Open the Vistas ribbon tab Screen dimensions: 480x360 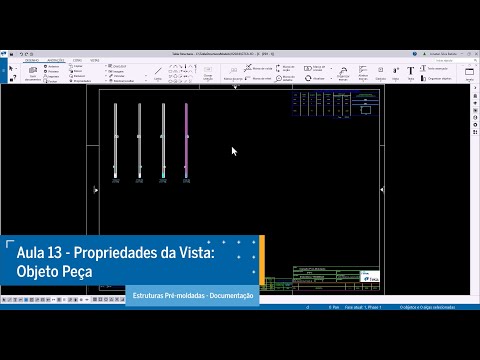tap(95, 60)
